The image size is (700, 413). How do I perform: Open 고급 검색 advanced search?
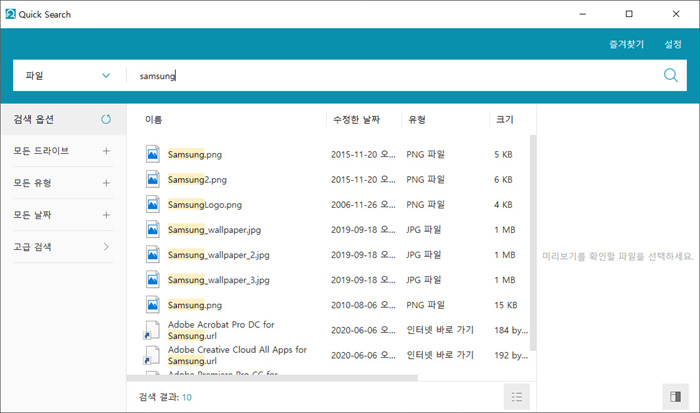coord(106,246)
